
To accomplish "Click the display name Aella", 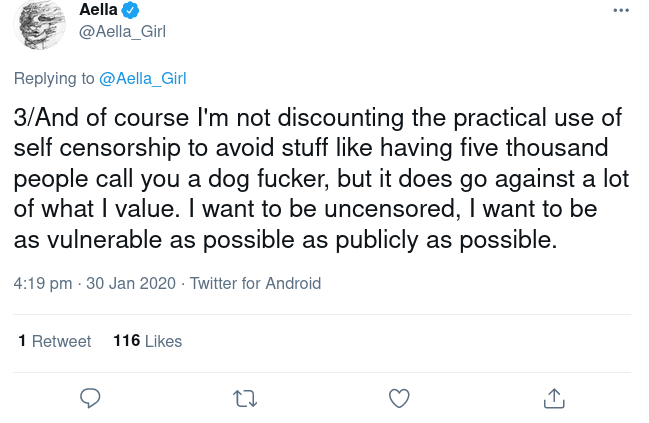I will click(98, 10).
